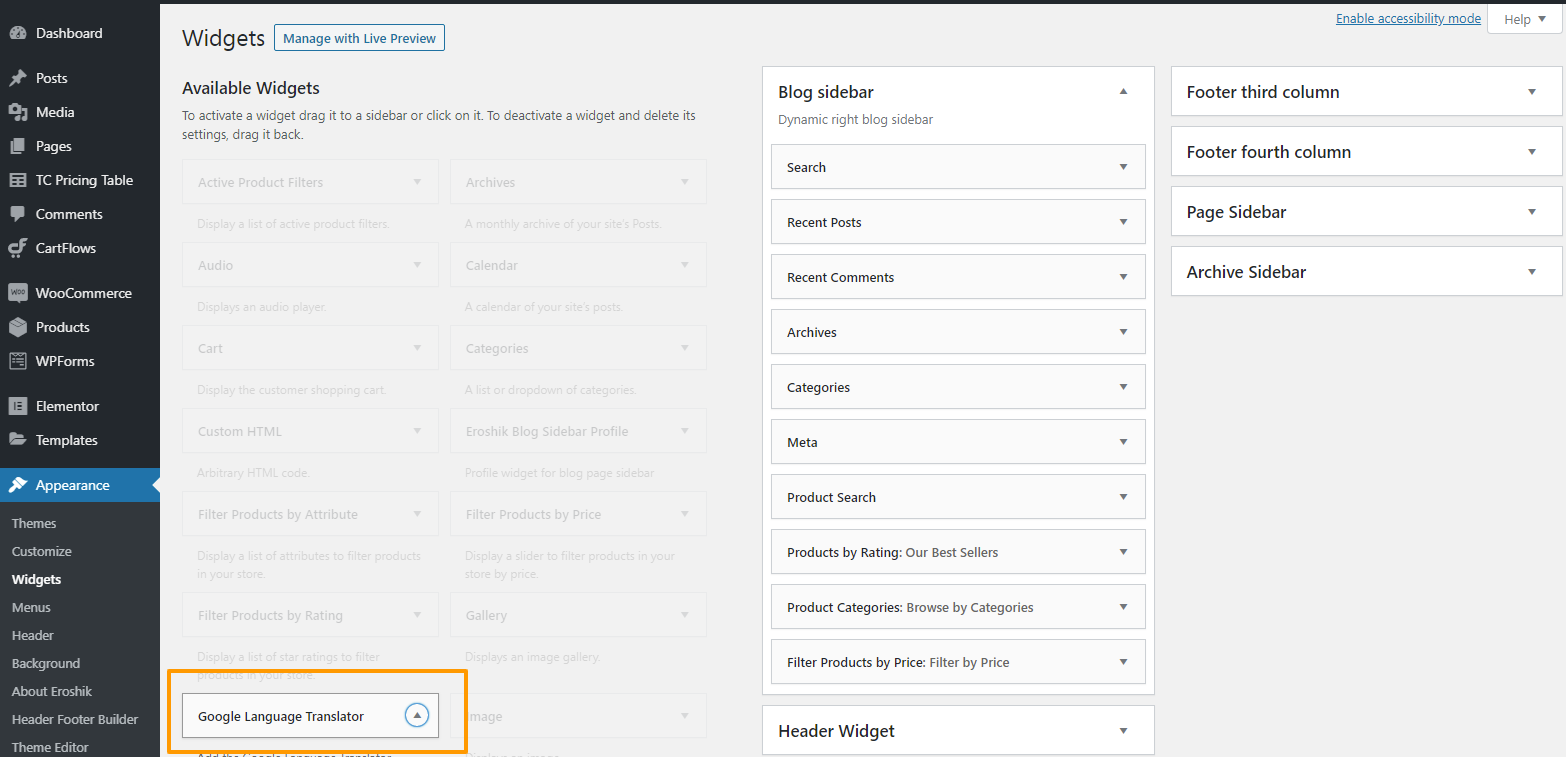Expand the Products by Rating widget arrow
This screenshot has width=1566, height=757.
1123,552
